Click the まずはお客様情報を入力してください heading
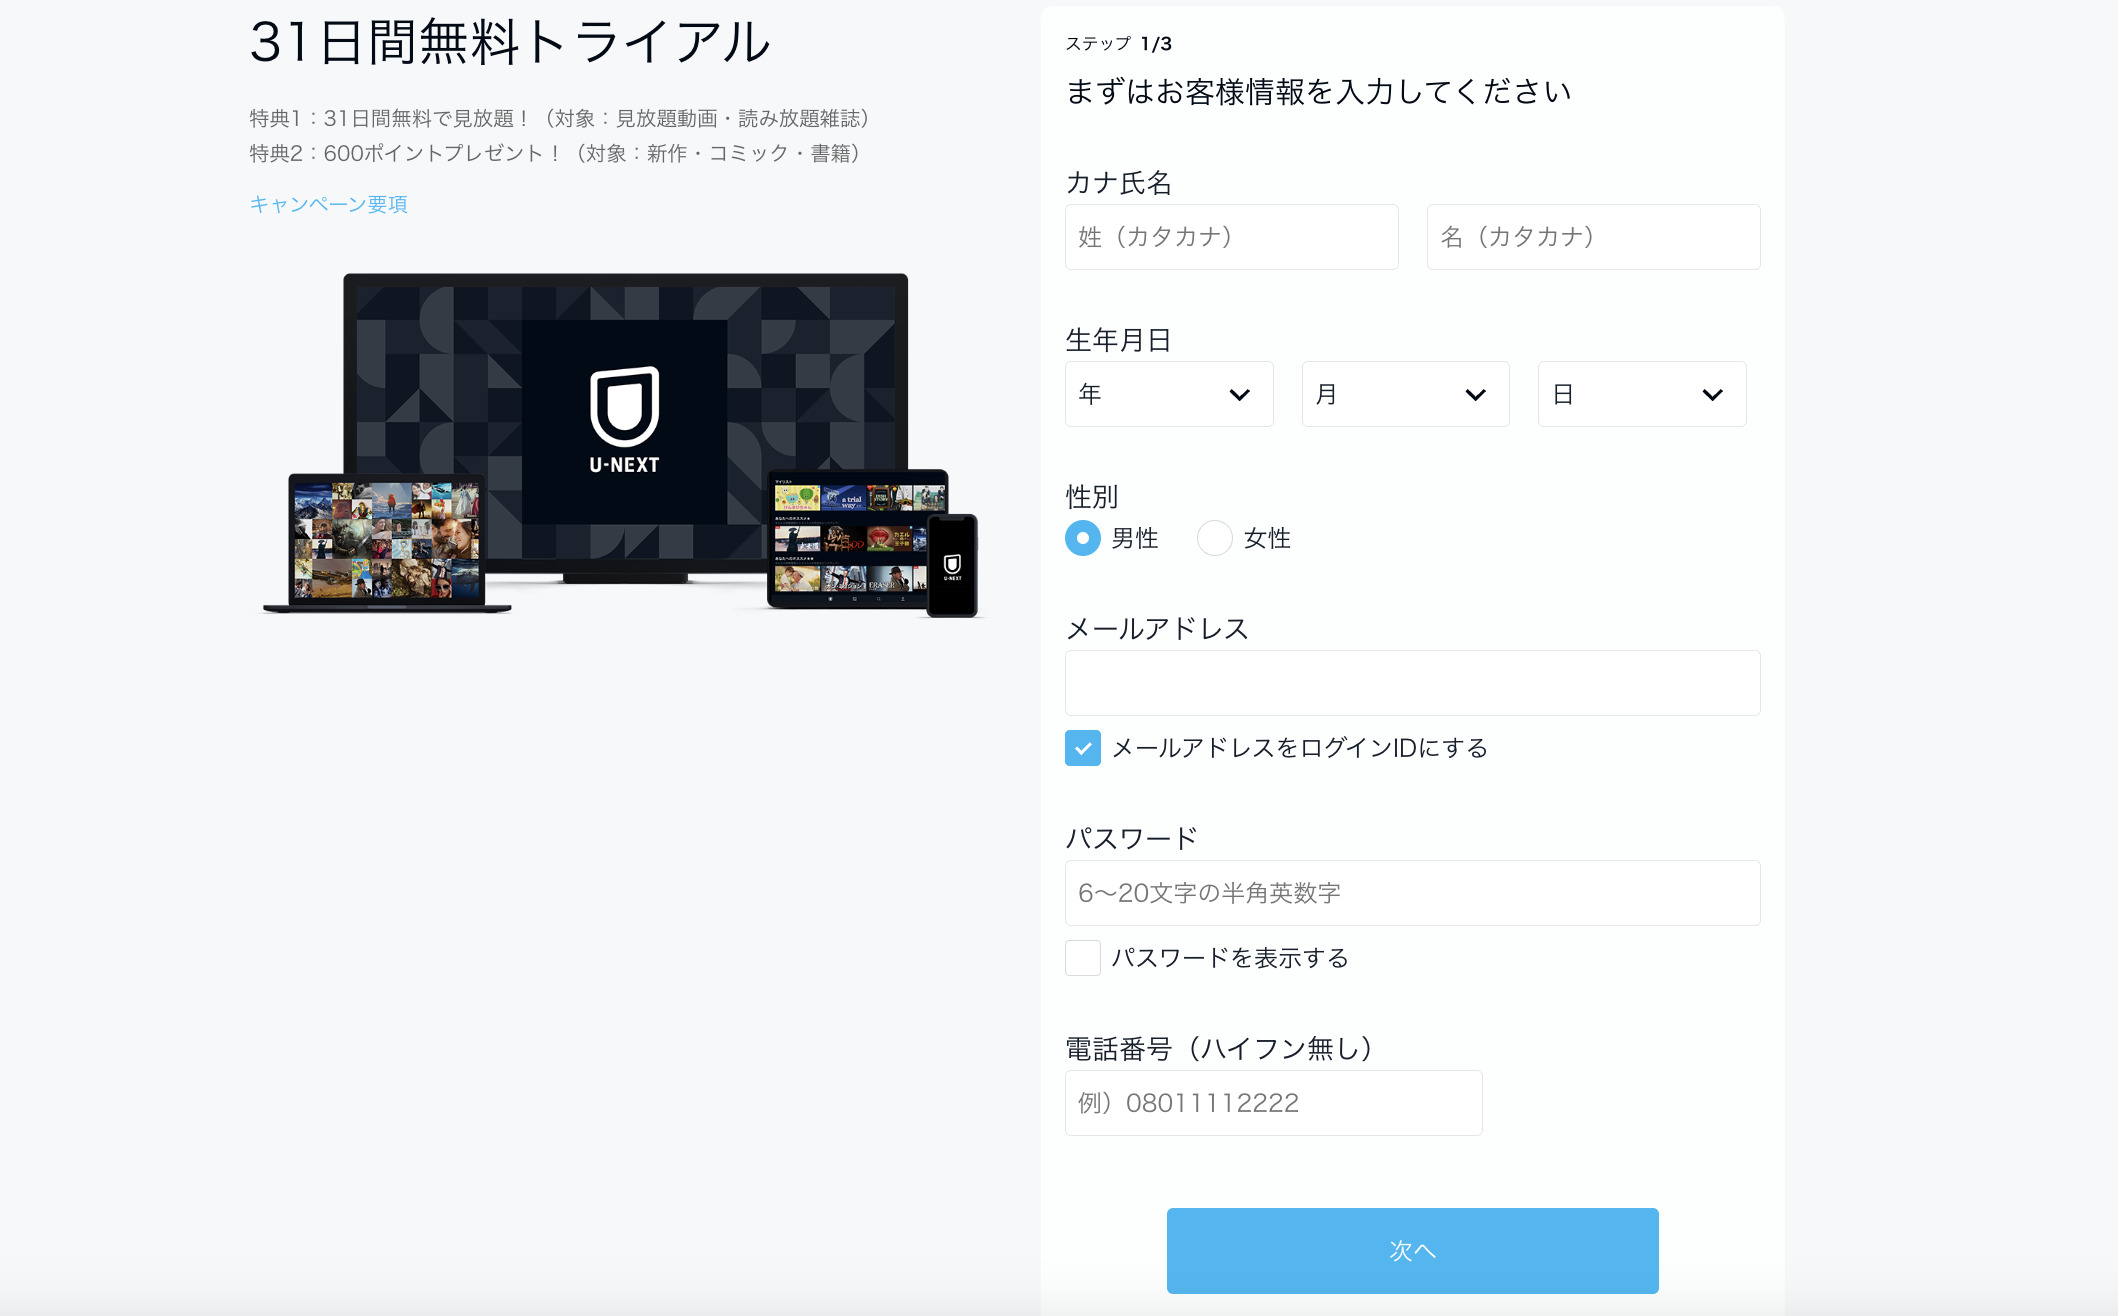The width and height of the screenshot is (2118, 1316). (1318, 92)
